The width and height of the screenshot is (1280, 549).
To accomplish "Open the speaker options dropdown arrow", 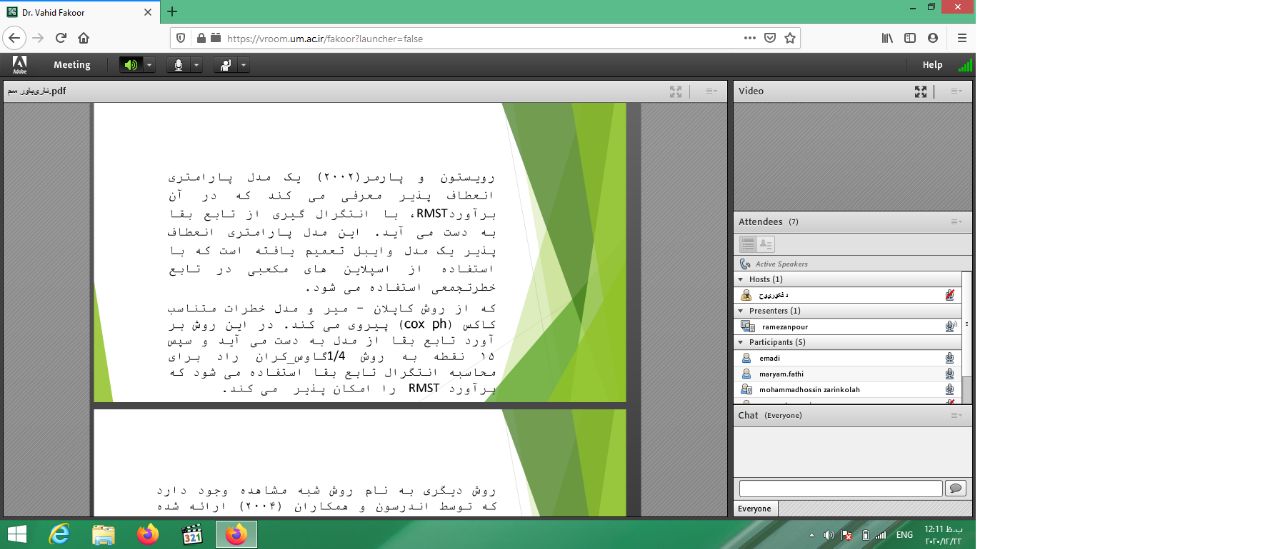I will (149, 65).
